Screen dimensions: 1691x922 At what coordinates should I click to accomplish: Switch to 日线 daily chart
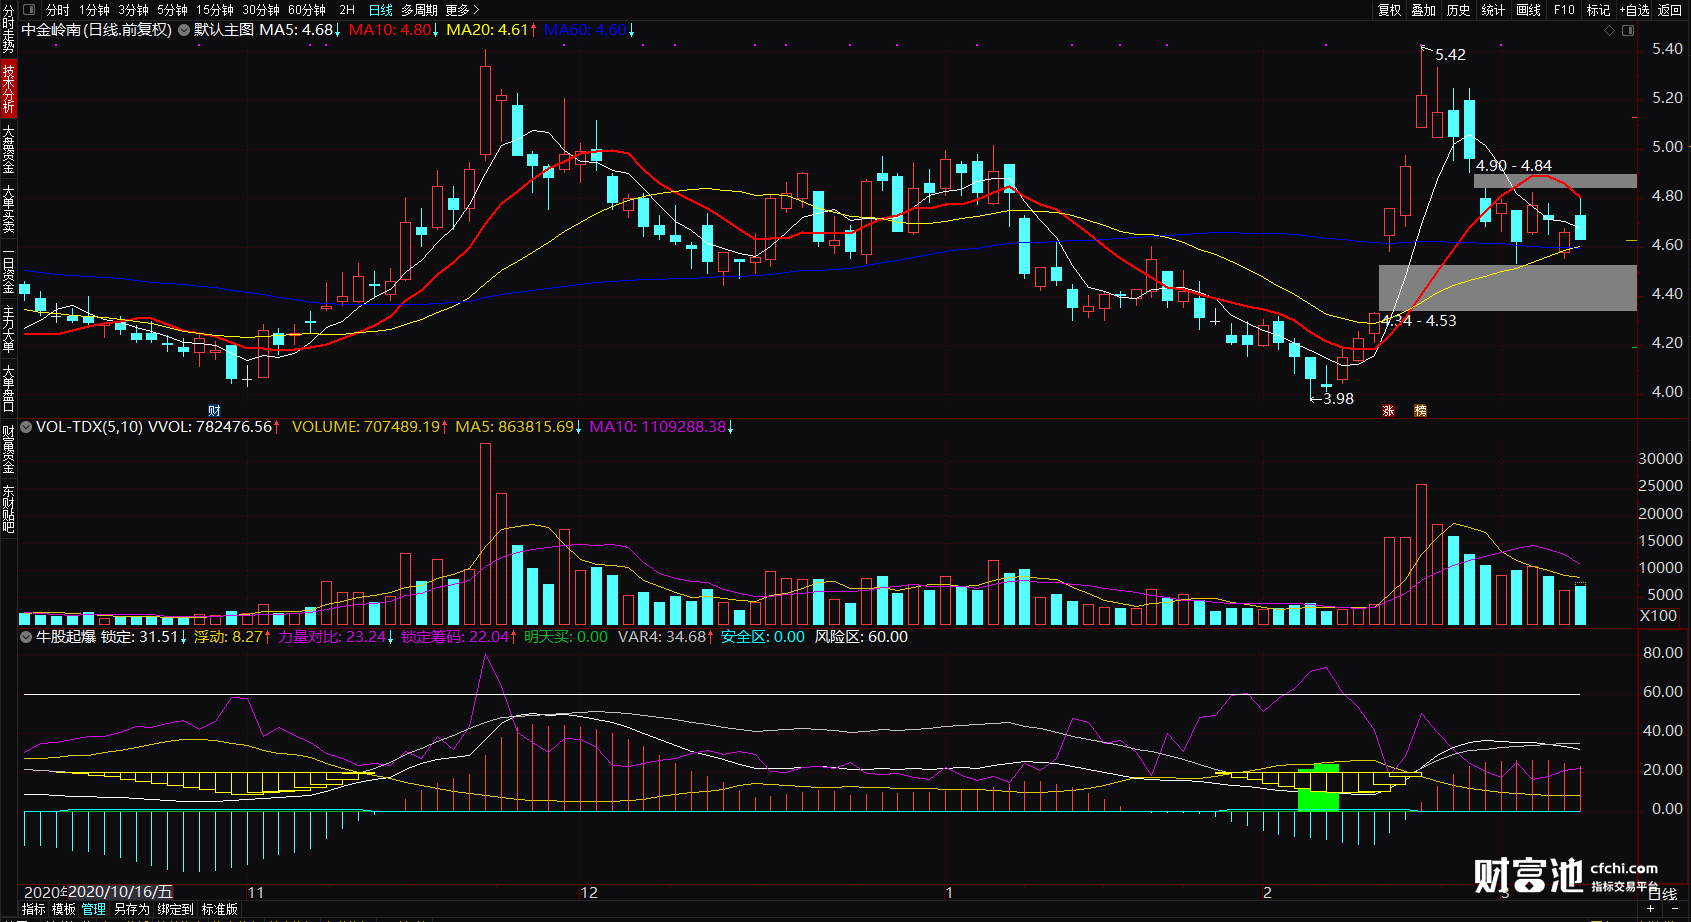point(381,10)
